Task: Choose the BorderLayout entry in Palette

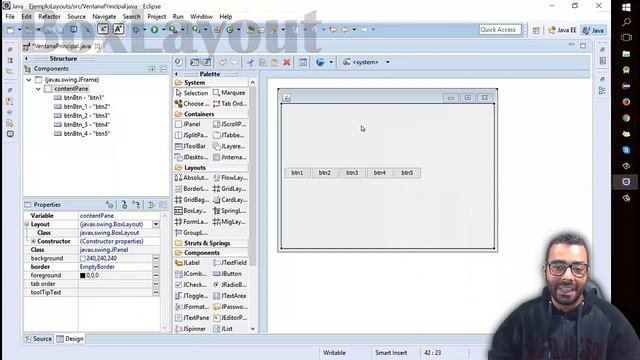Action: [191, 189]
